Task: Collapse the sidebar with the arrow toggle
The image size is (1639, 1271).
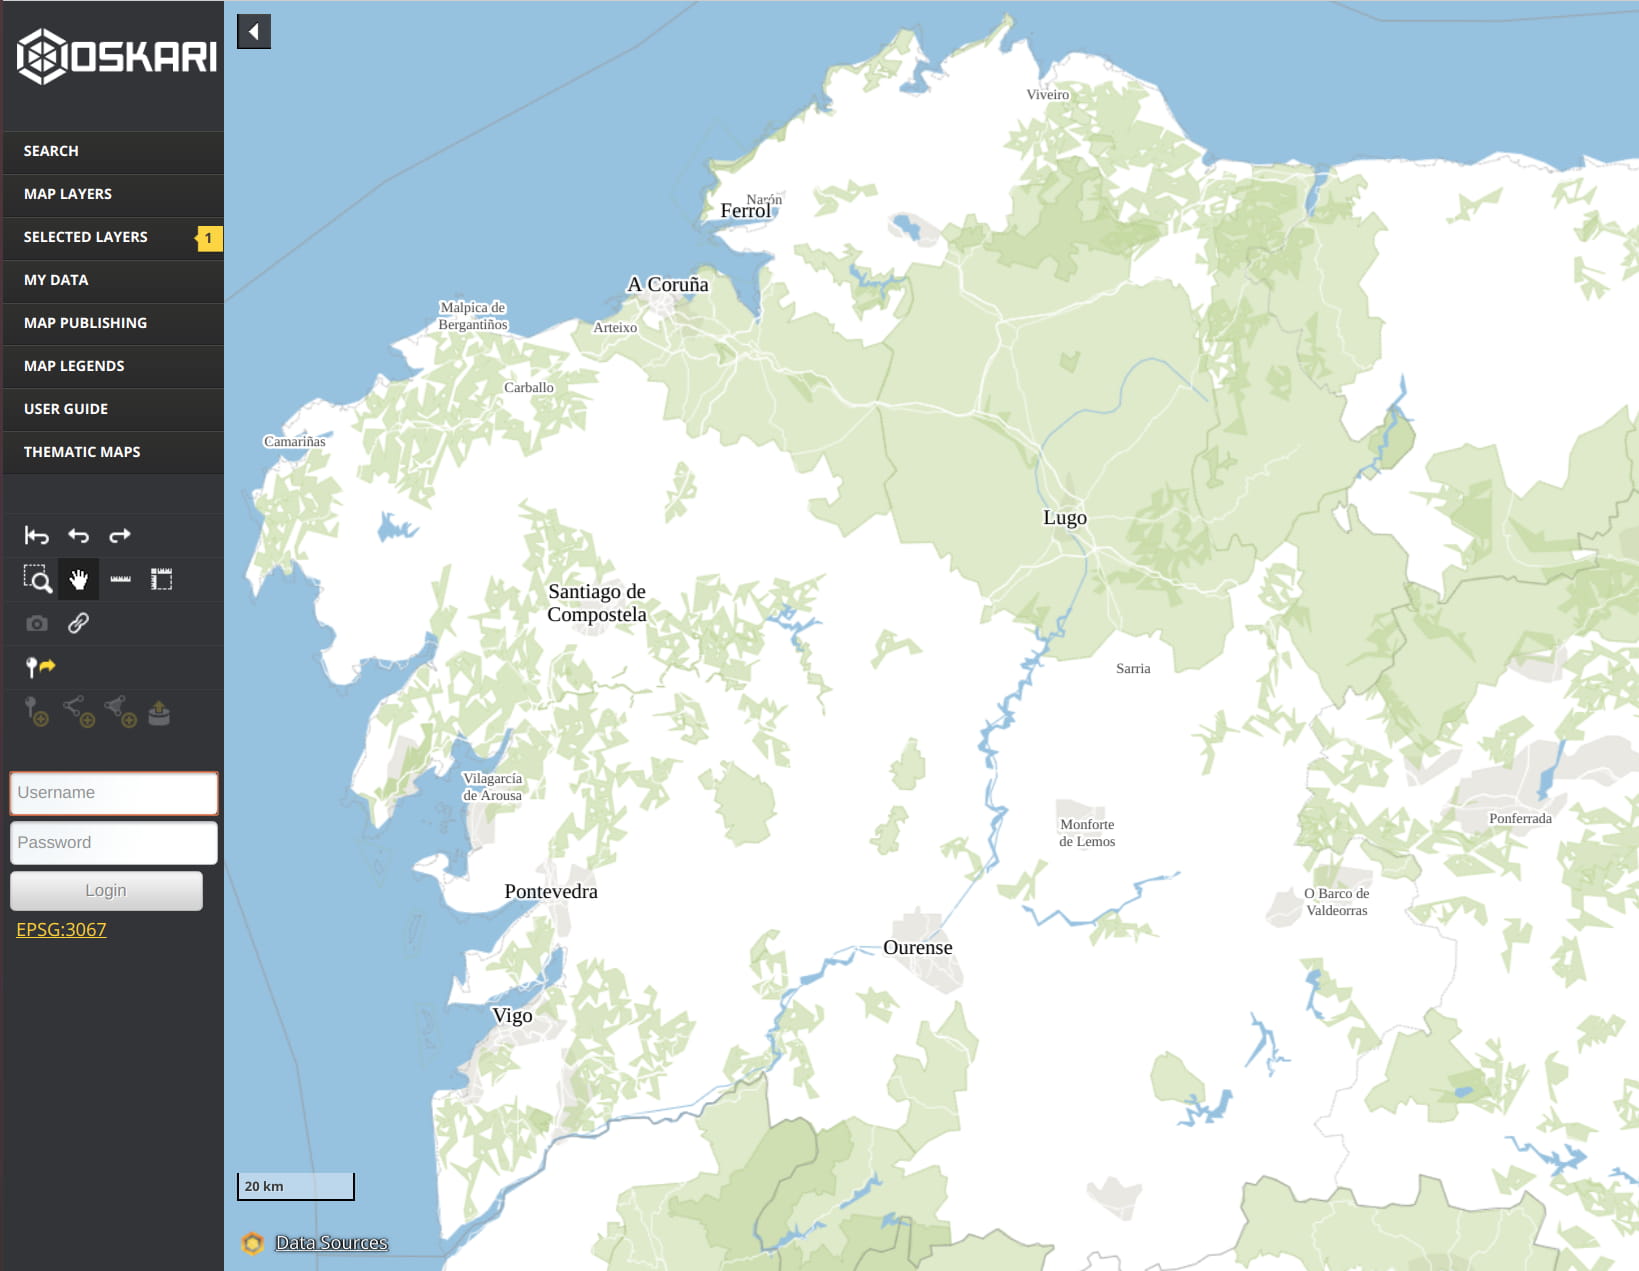Action: 254,32
